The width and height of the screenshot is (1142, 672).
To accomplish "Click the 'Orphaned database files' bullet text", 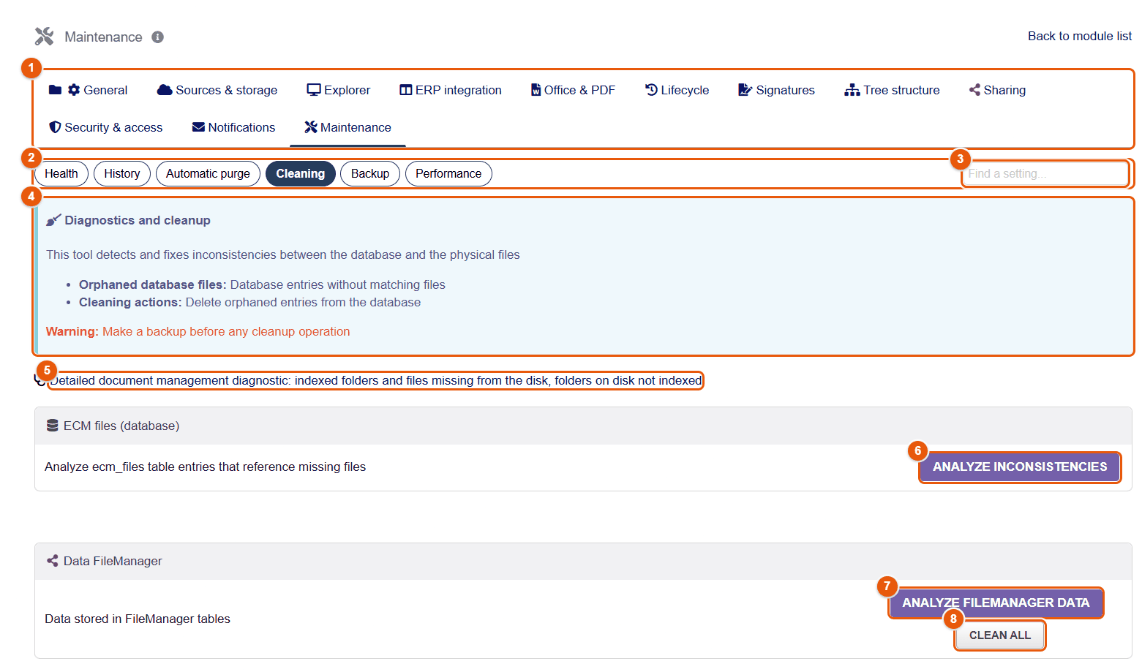I will coord(262,285).
